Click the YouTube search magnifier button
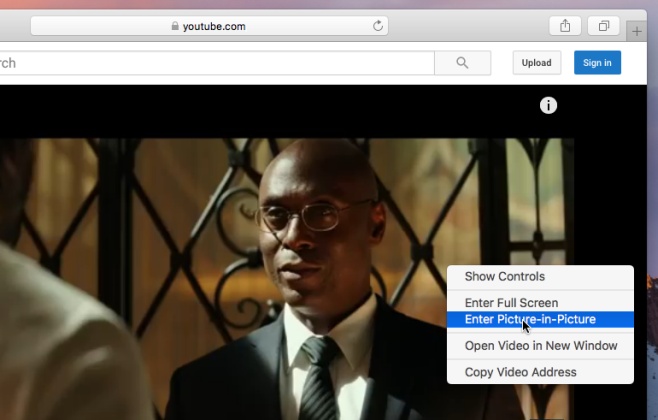 462,63
